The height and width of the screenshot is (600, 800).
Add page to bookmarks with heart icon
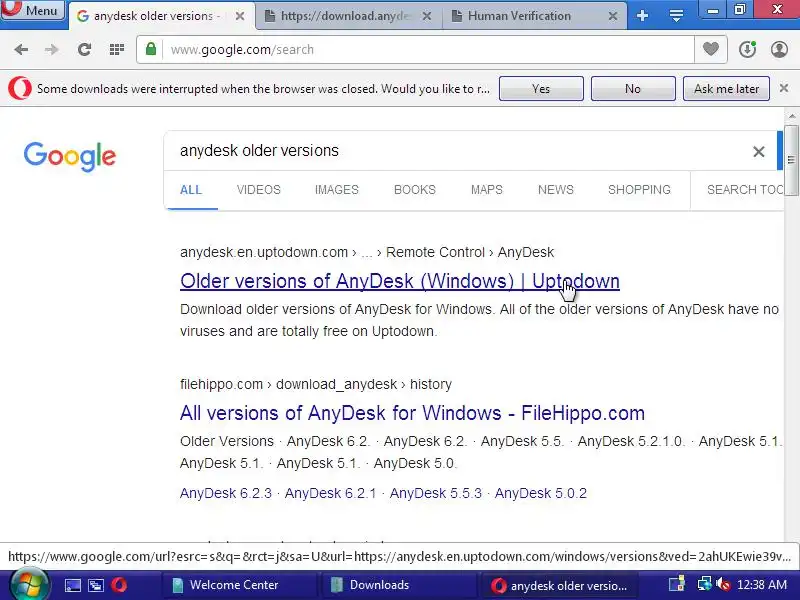pos(711,49)
